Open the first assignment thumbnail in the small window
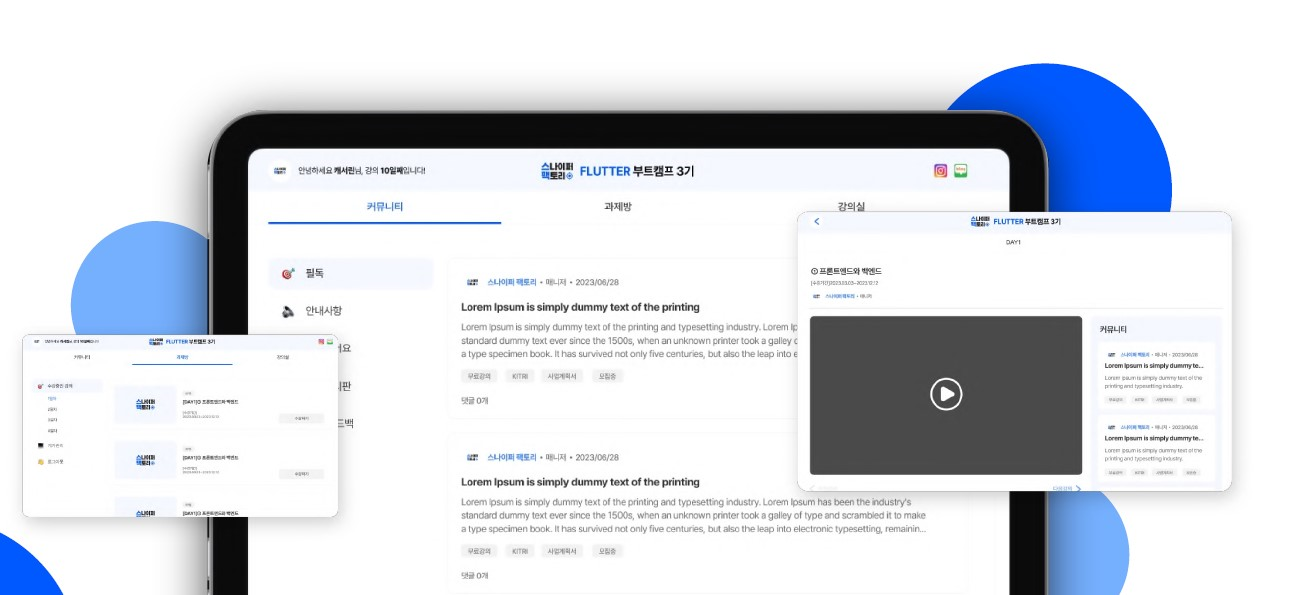 144,405
